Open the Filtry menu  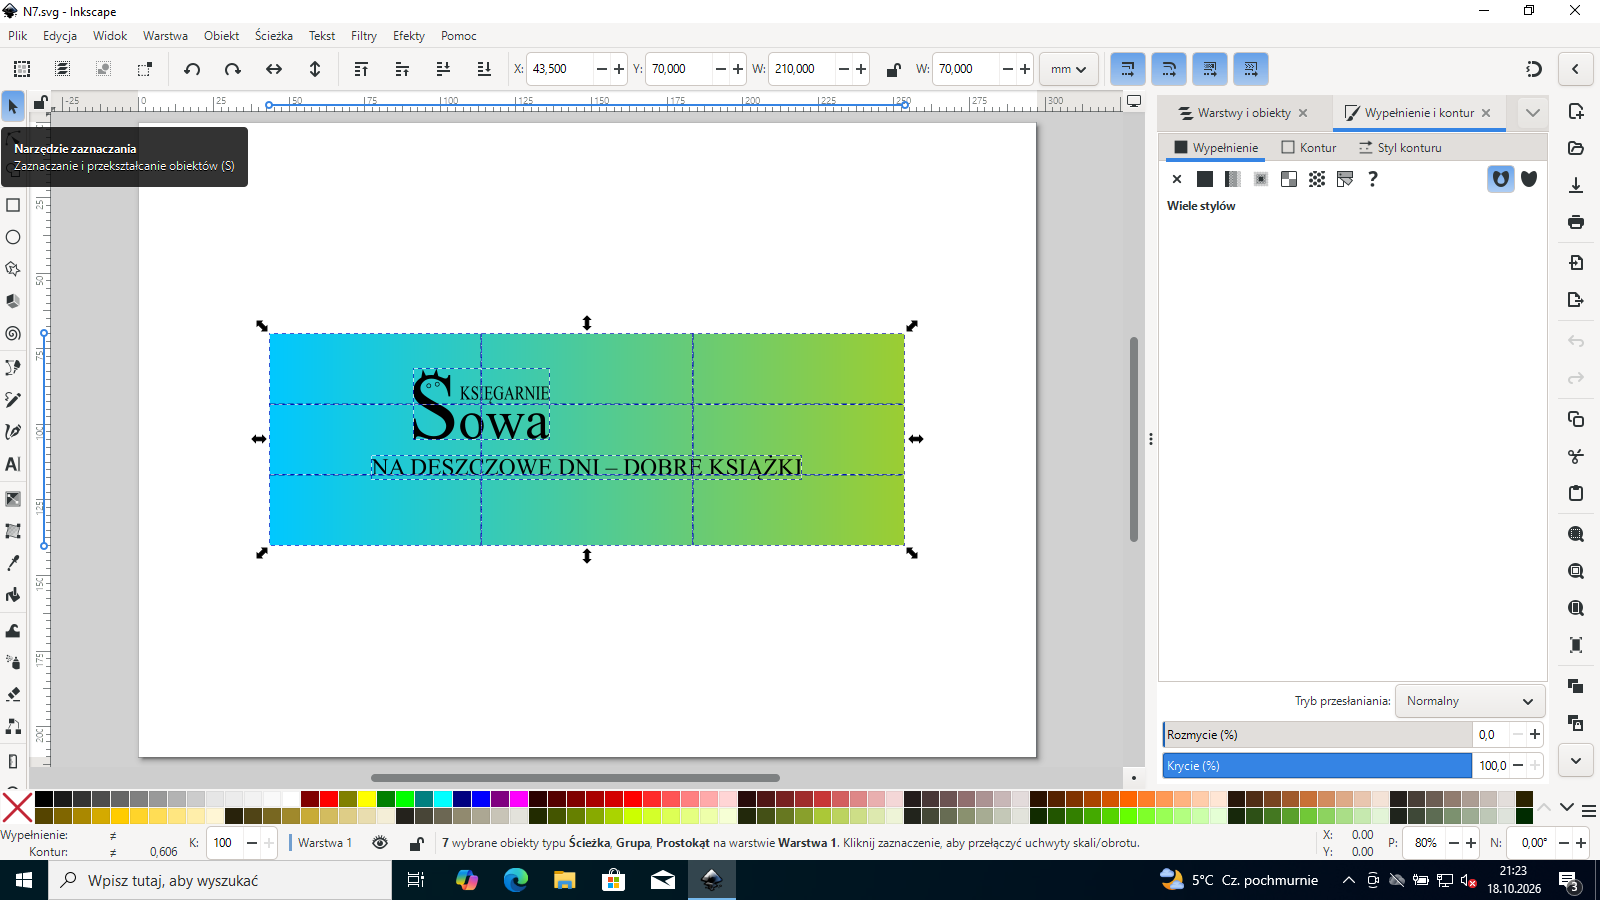[x=364, y=36]
